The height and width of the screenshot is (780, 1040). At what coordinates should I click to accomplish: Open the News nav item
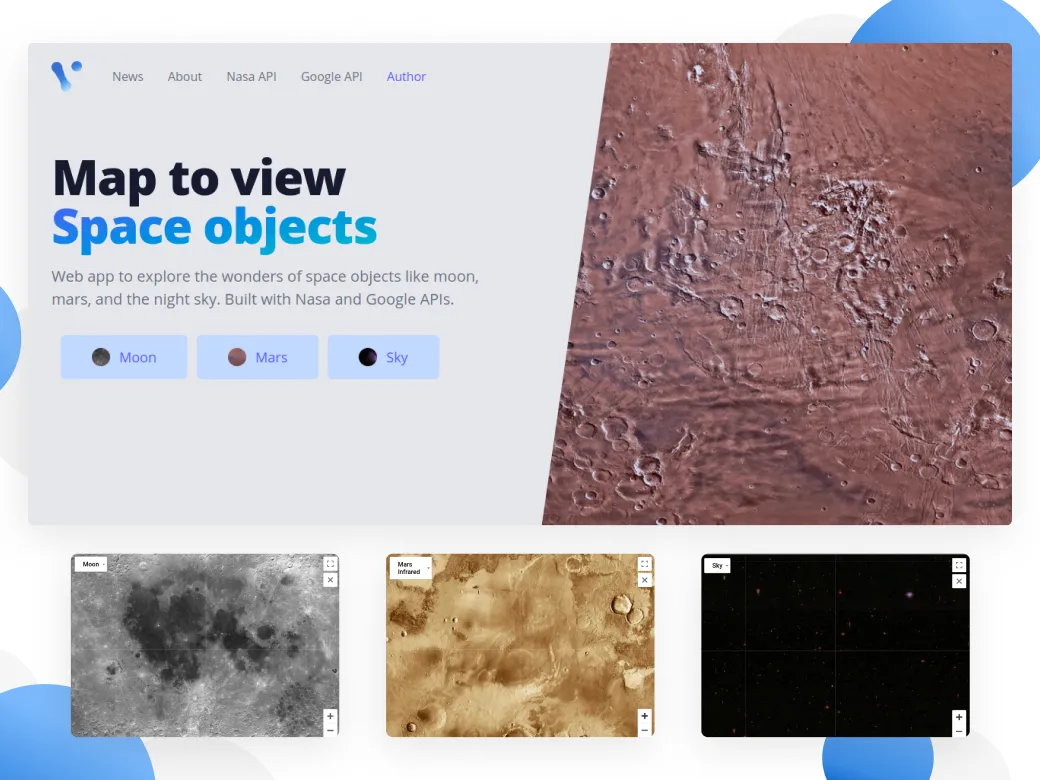pos(127,77)
